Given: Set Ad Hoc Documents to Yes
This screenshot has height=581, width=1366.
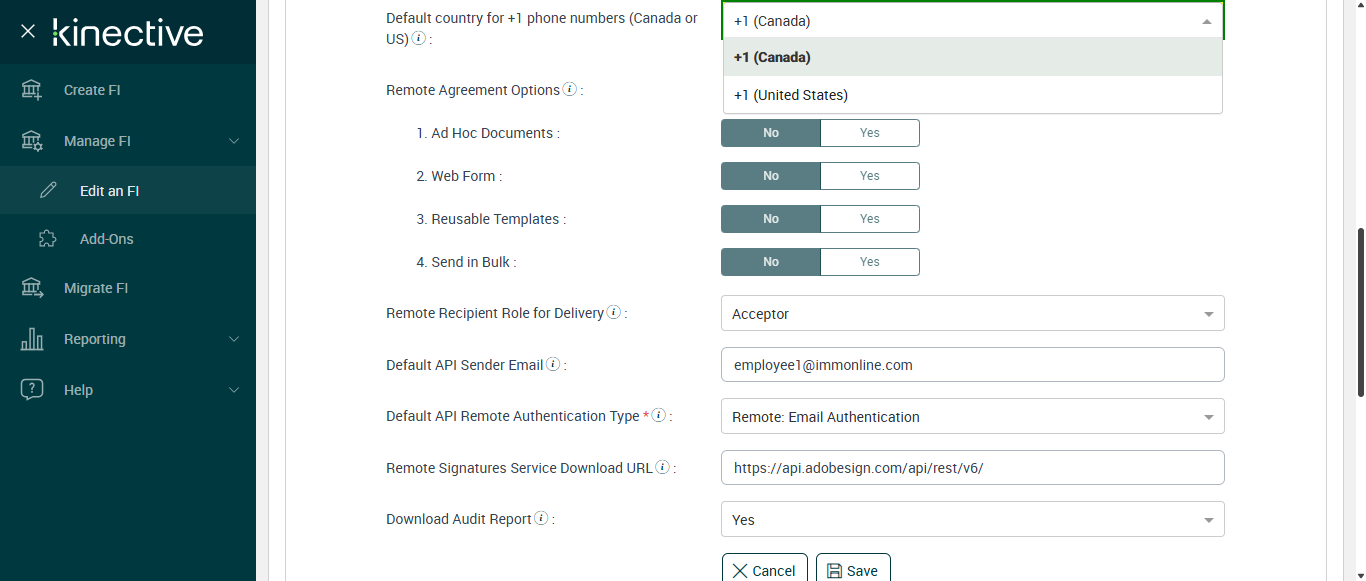Looking at the screenshot, I should click(869, 133).
